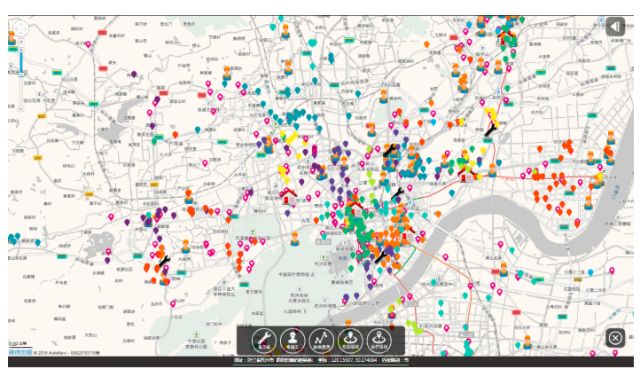The image size is (640, 377).
Task: Click the colored location-pin layer button
Action: click(x=350, y=340)
